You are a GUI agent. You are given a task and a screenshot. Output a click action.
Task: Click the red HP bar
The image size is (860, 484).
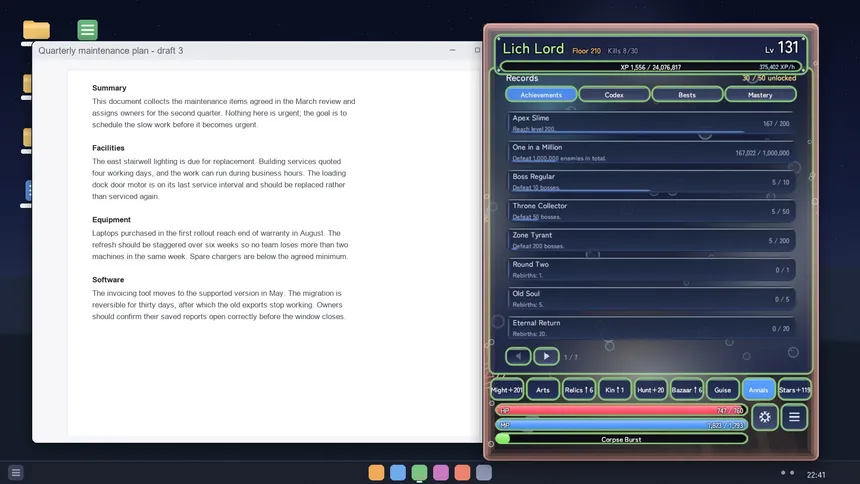coord(621,410)
